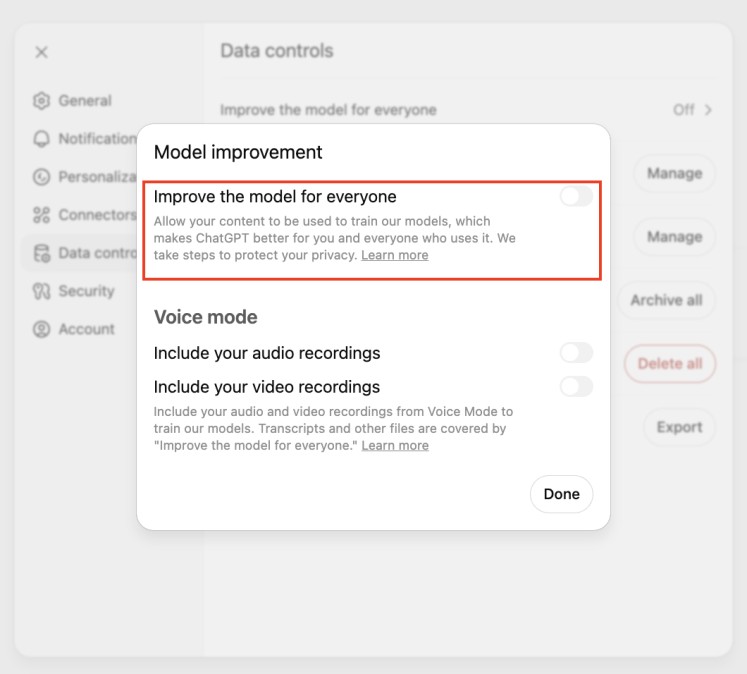Switch to the General settings tab
Screen dimensions: 747x674
(84, 101)
